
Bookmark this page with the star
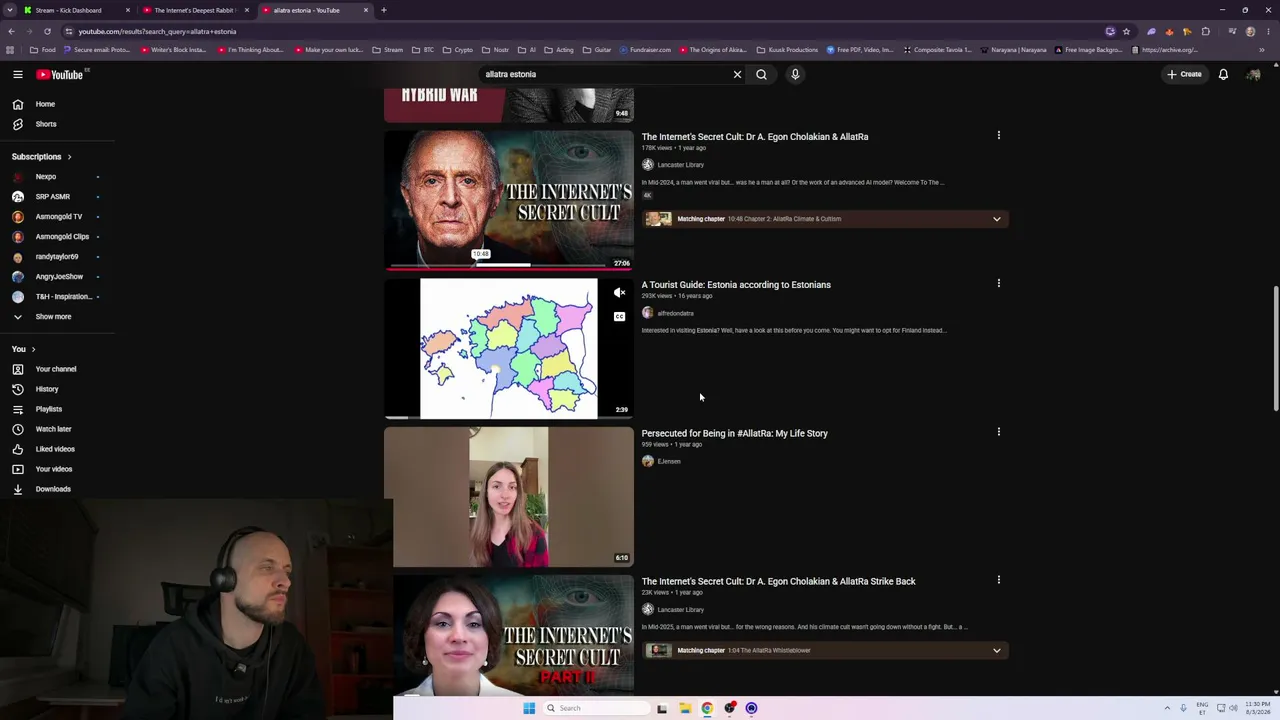[1126, 31]
